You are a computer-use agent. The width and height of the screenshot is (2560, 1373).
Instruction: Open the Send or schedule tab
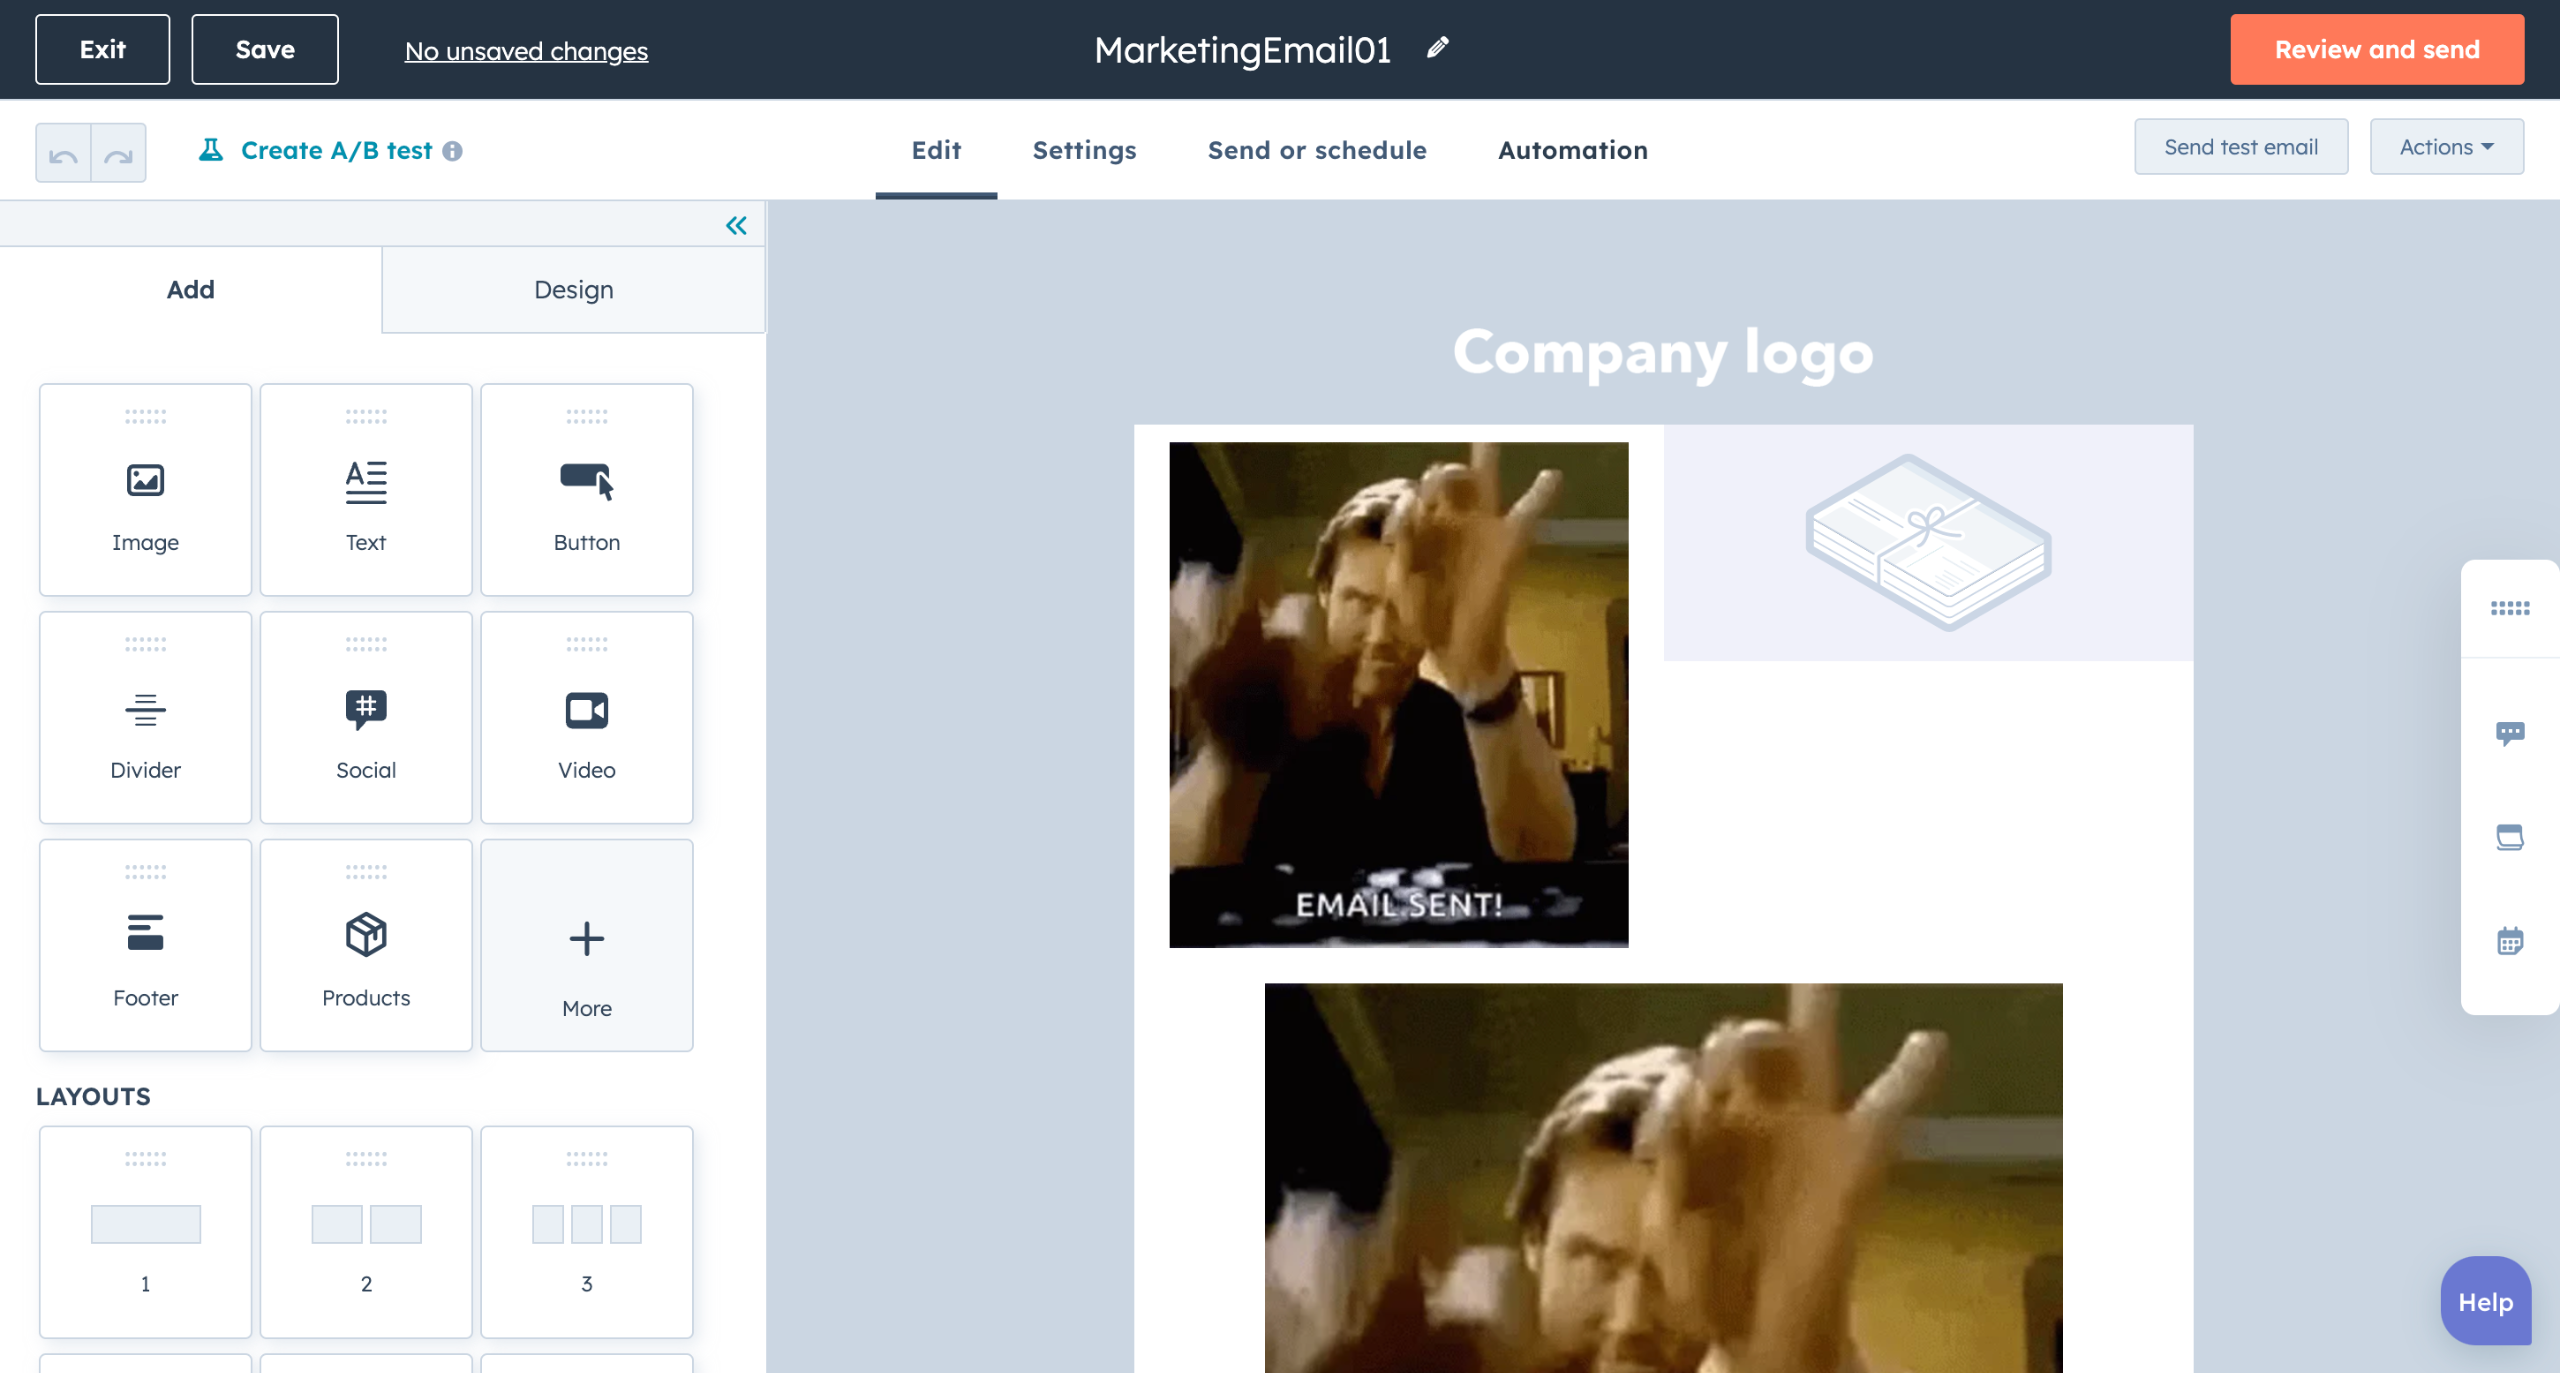tap(1317, 150)
